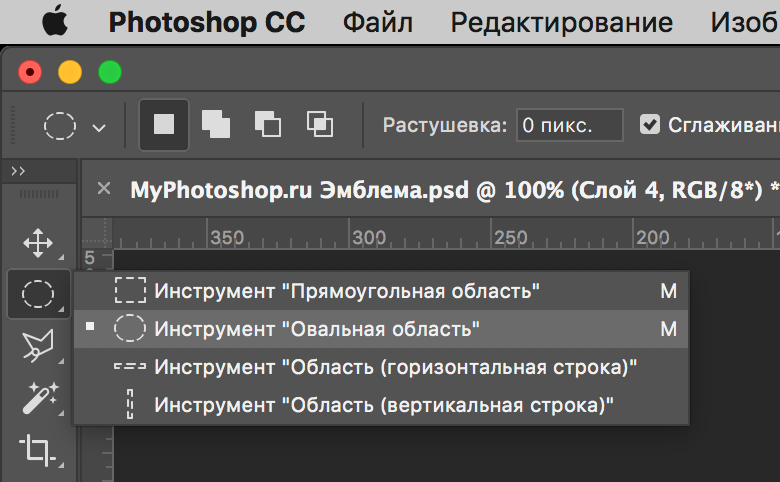The image size is (780, 482).
Task: Click the Elliptical Marquee tool in toolbar
Action: click(x=38, y=294)
